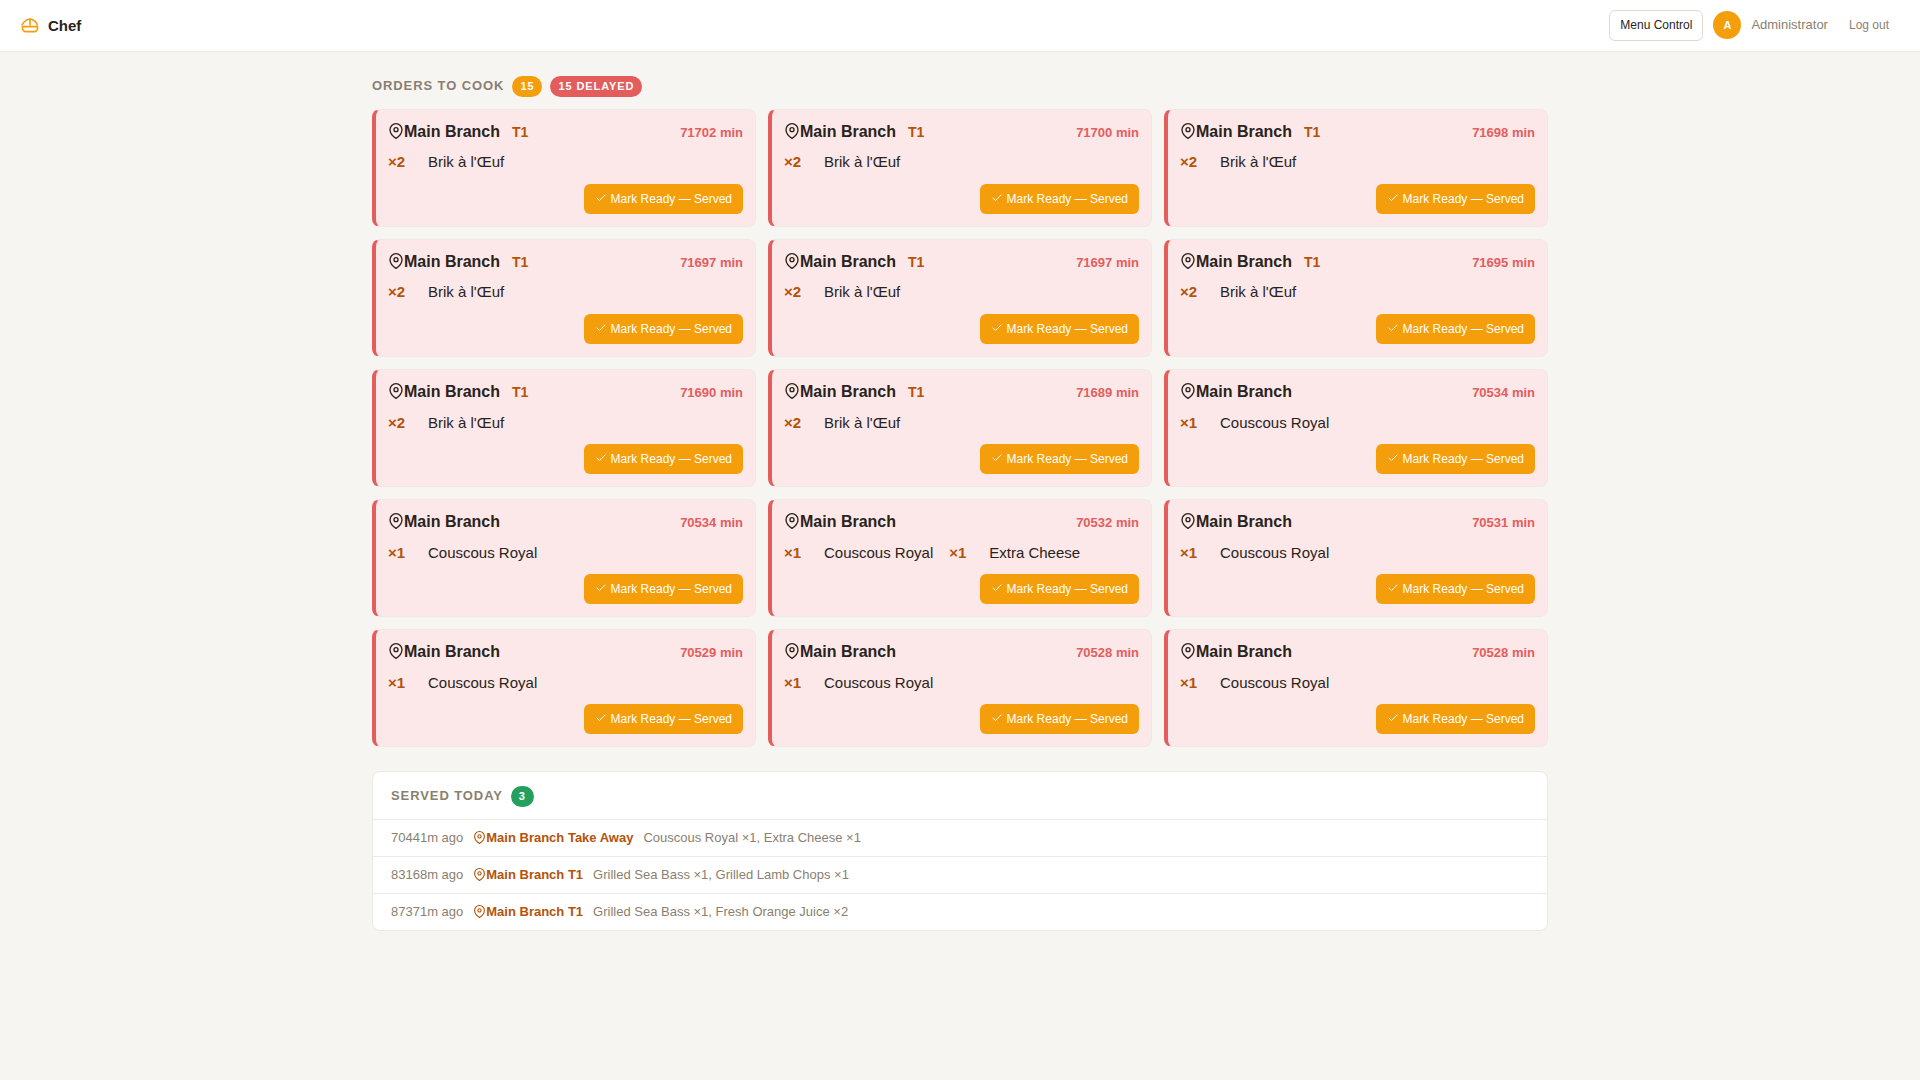Viewport: 1920px width, 1080px height.
Task: Click location pin on 70531 min order
Action: [1188, 521]
